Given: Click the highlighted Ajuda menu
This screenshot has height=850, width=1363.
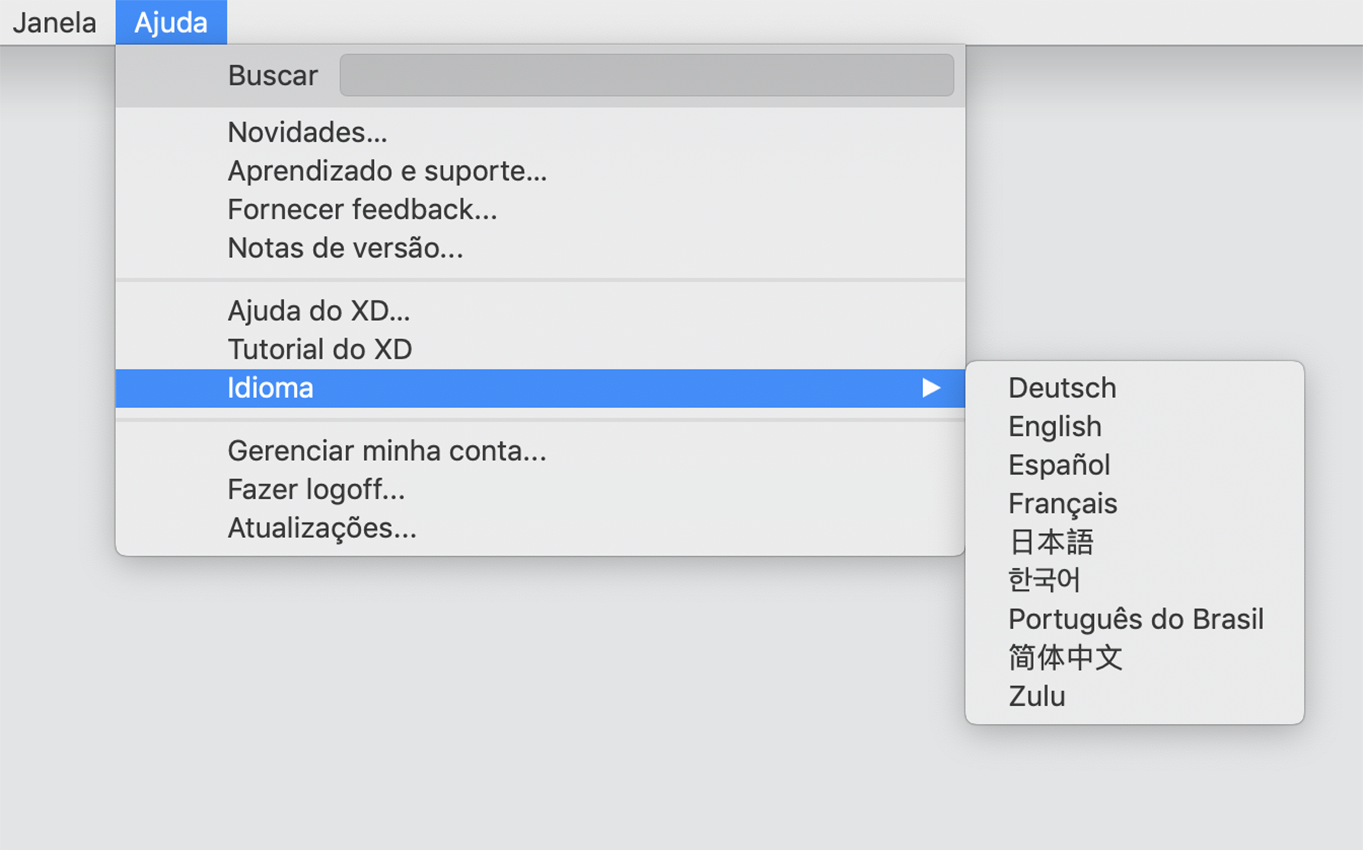Looking at the screenshot, I should [170, 22].
